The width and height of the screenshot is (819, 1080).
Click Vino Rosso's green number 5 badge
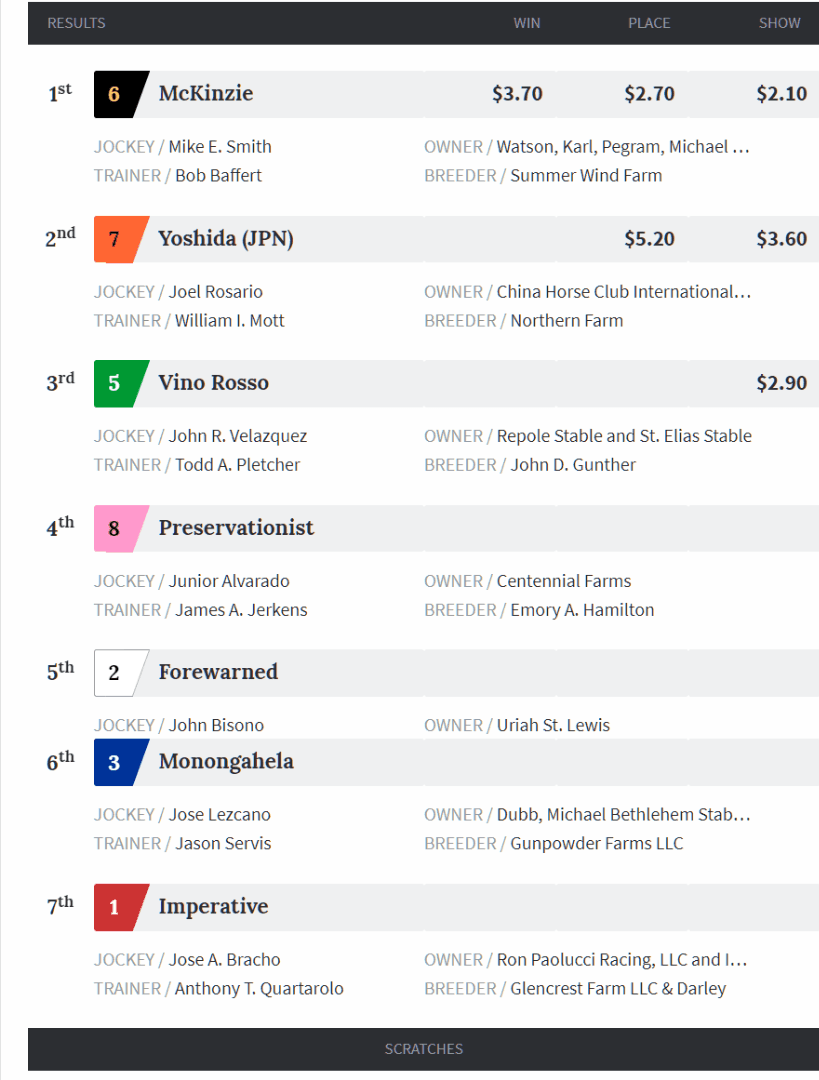point(115,383)
